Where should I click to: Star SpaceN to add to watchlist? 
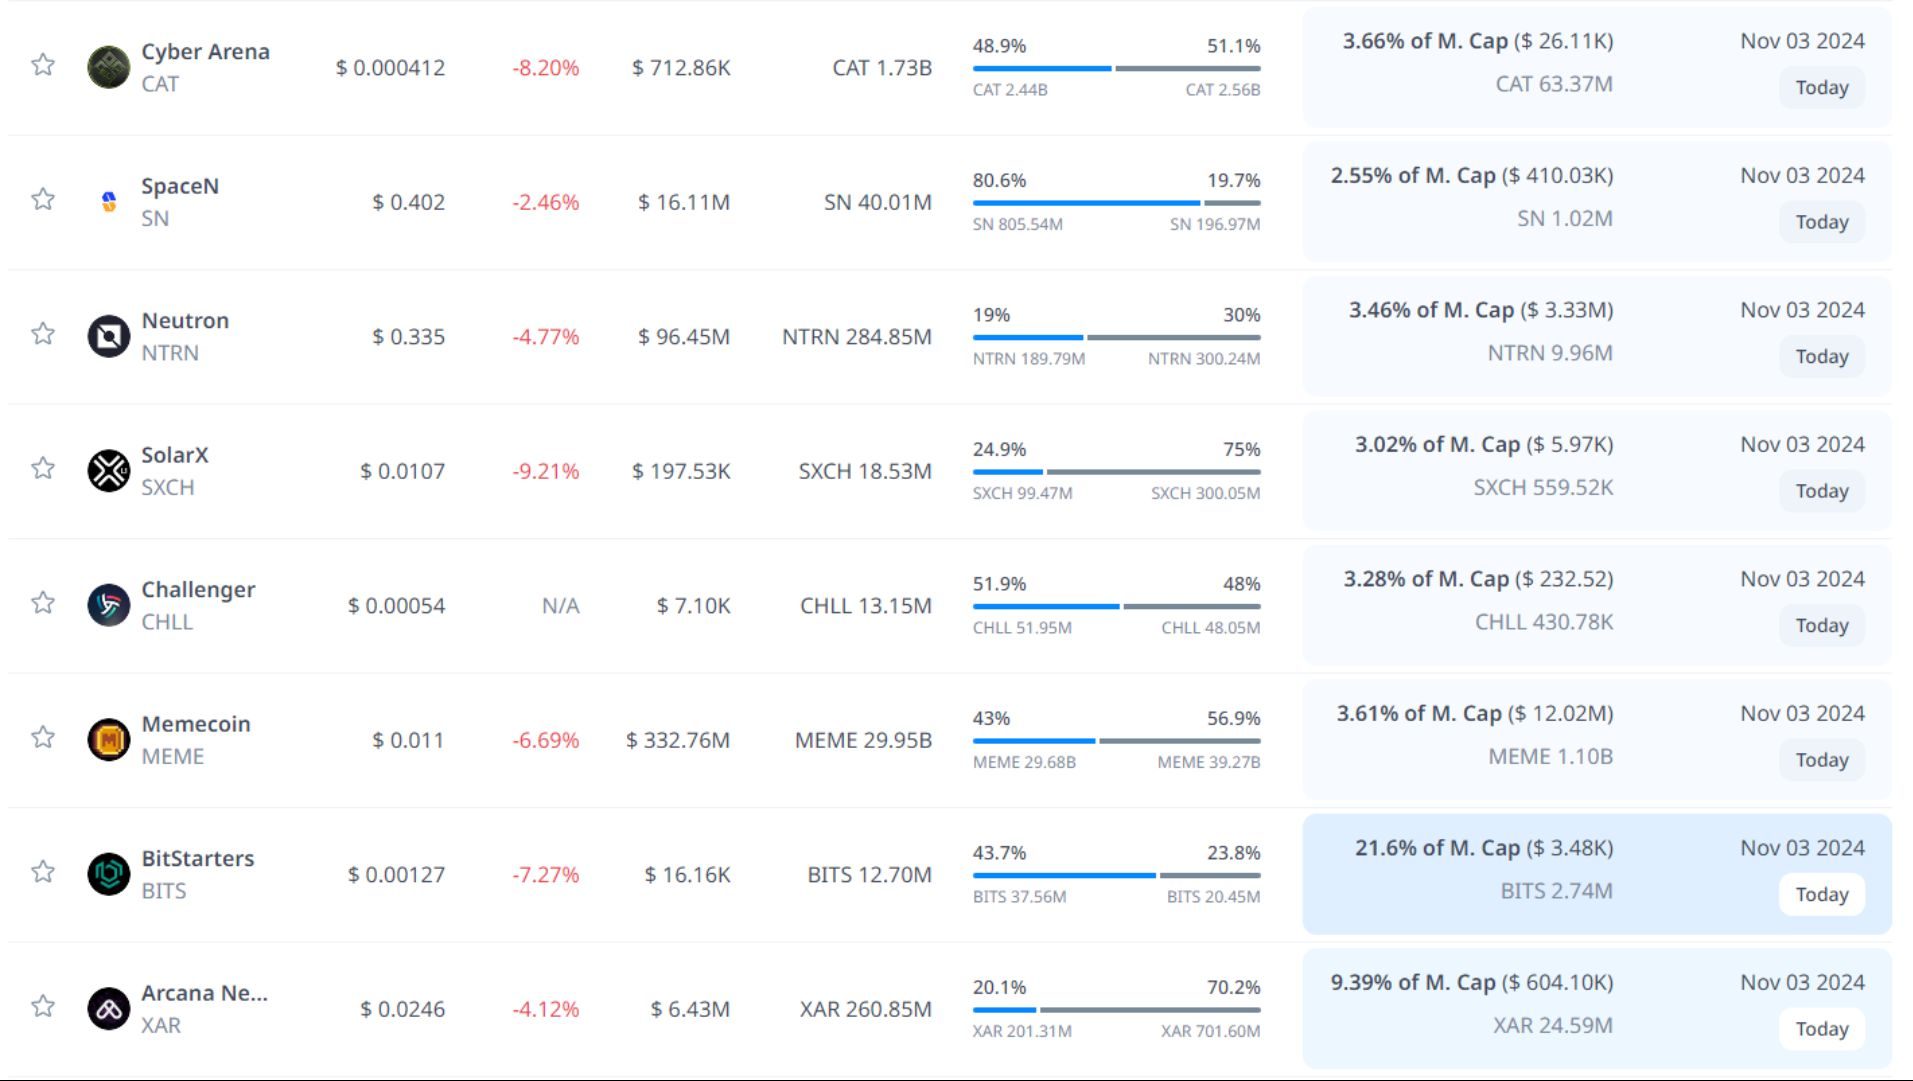click(x=43, y=199)
